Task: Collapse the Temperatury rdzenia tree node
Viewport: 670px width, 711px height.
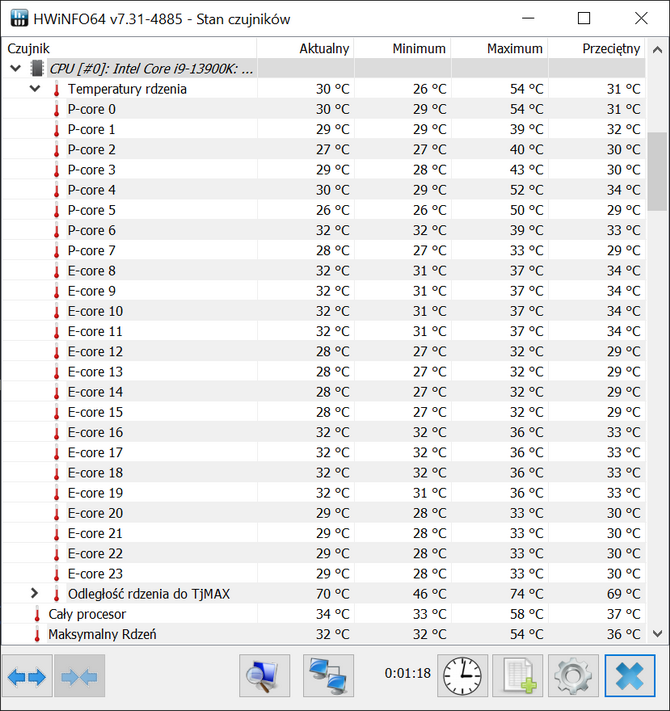Action: pos(35,88)
